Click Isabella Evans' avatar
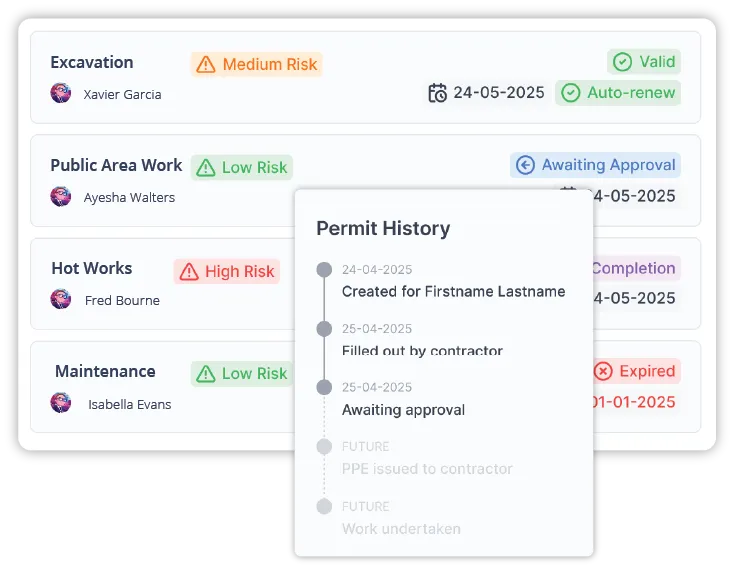The height and width of the screenshot is (567, 735). point(61,403)
